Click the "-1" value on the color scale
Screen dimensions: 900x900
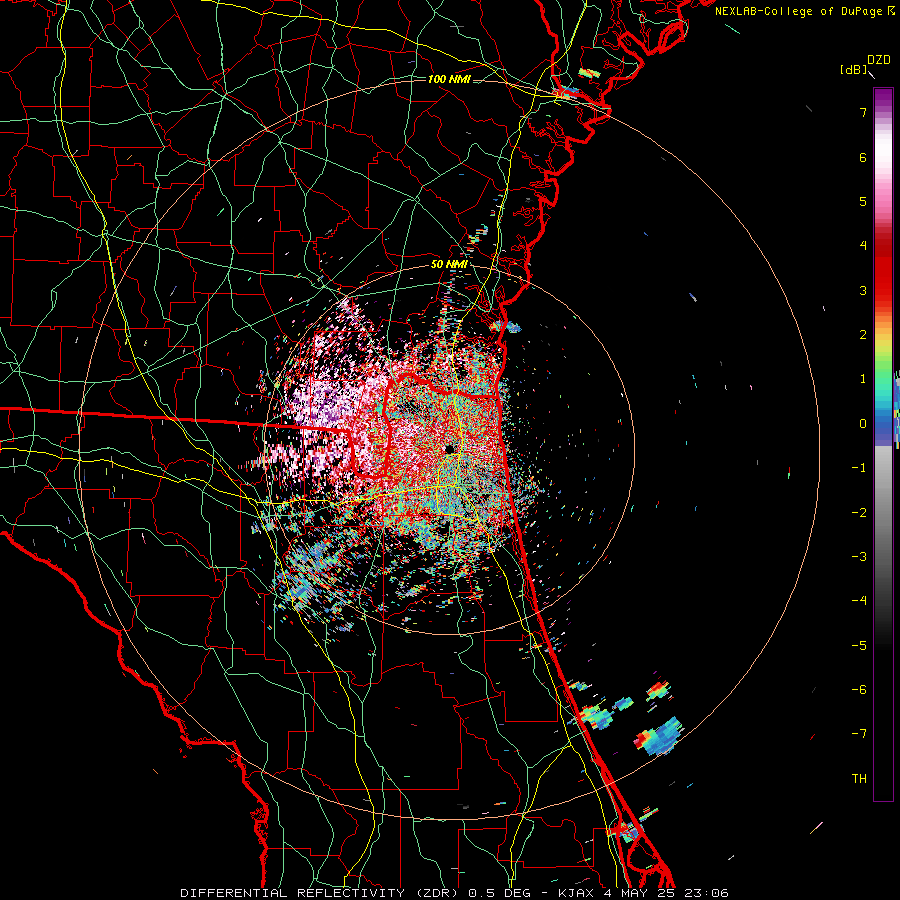[x=859, y=468]
